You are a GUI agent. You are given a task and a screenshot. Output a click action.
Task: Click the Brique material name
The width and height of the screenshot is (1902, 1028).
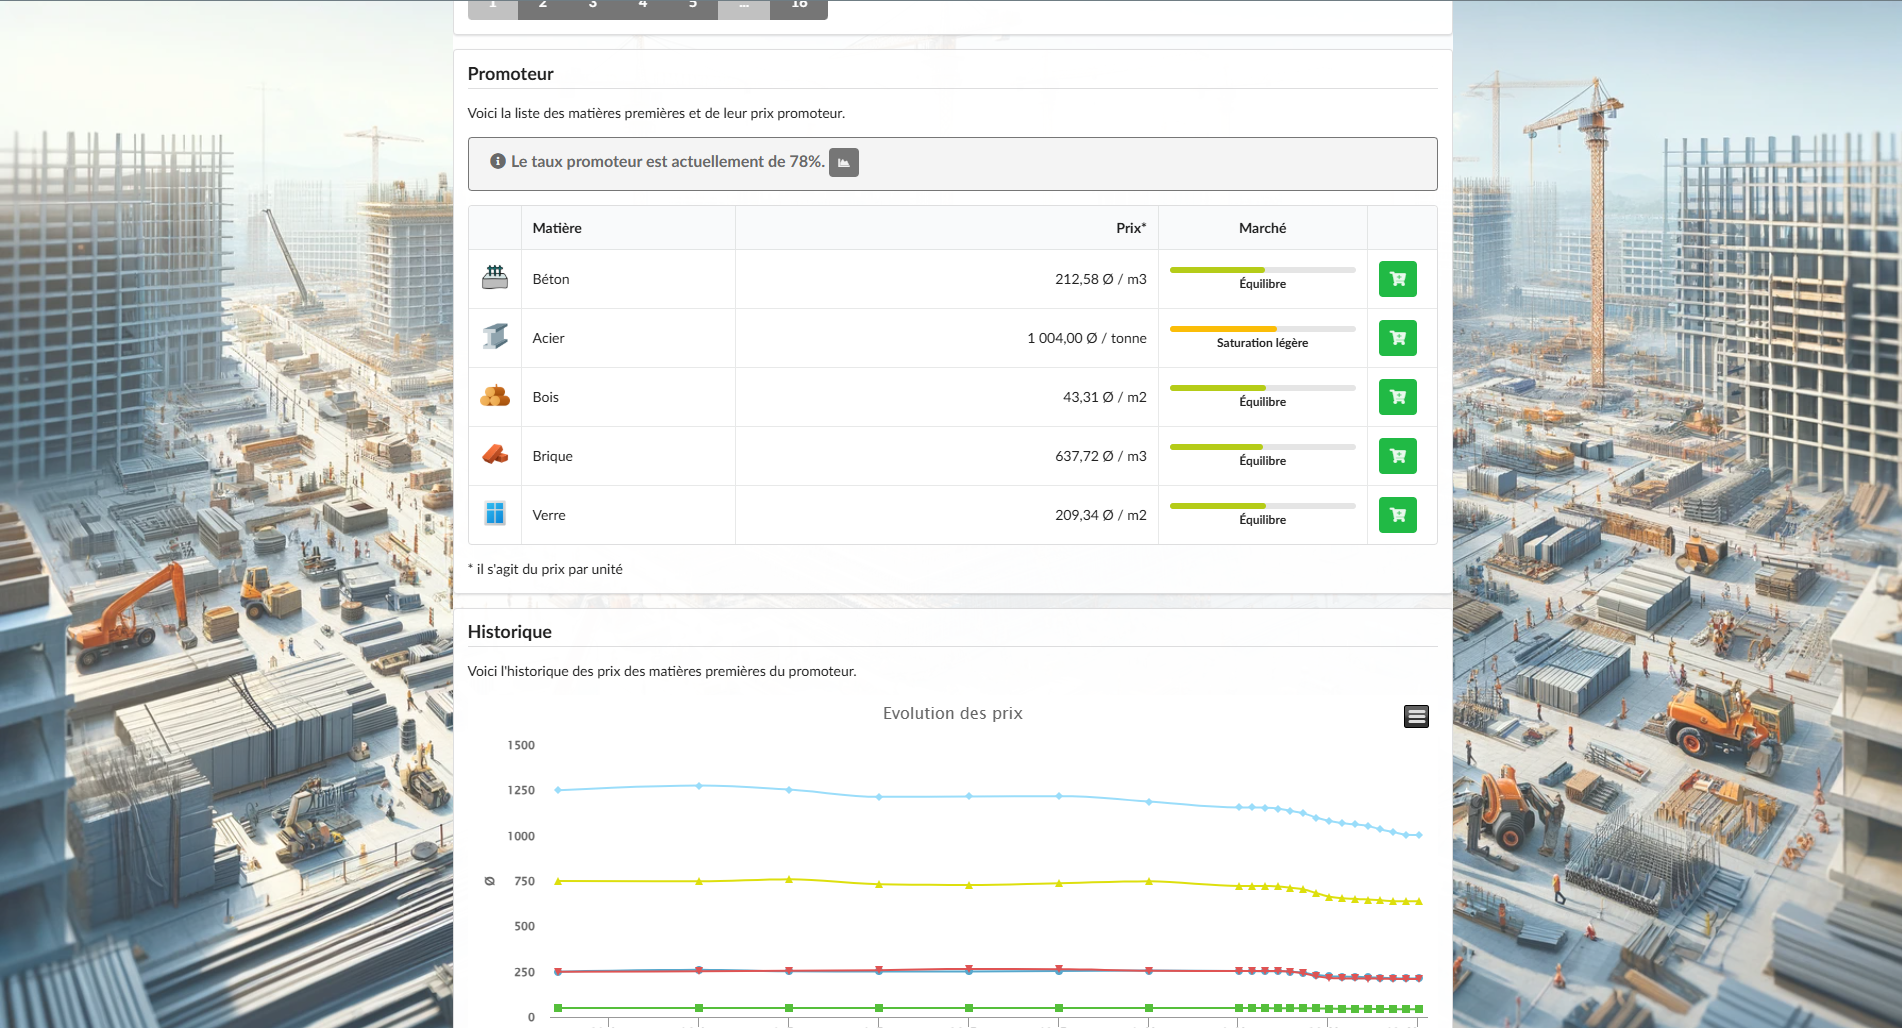552,456
